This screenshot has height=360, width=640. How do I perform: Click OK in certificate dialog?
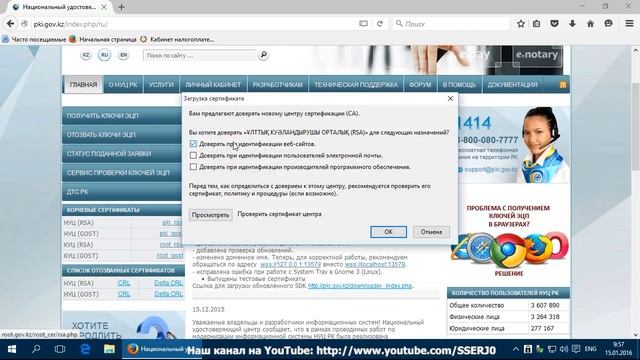[388, 232]
